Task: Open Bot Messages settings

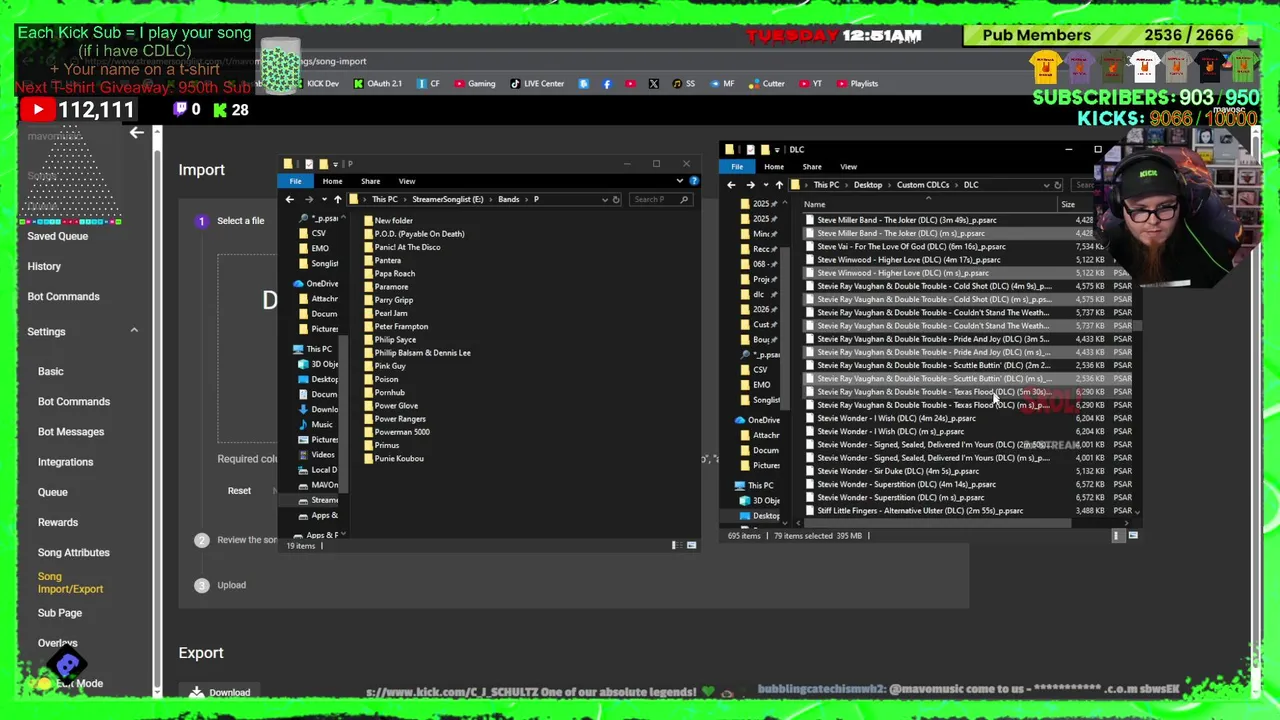Action: click(x=71, y=432)
